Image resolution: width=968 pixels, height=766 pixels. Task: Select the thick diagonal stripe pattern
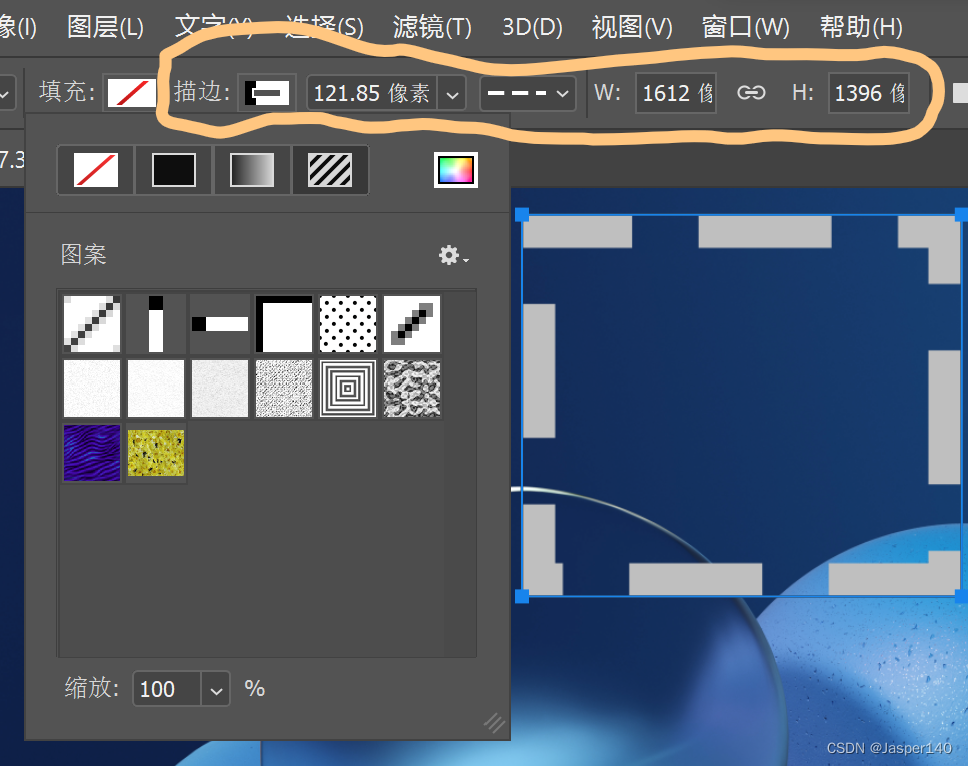point(412,323)
